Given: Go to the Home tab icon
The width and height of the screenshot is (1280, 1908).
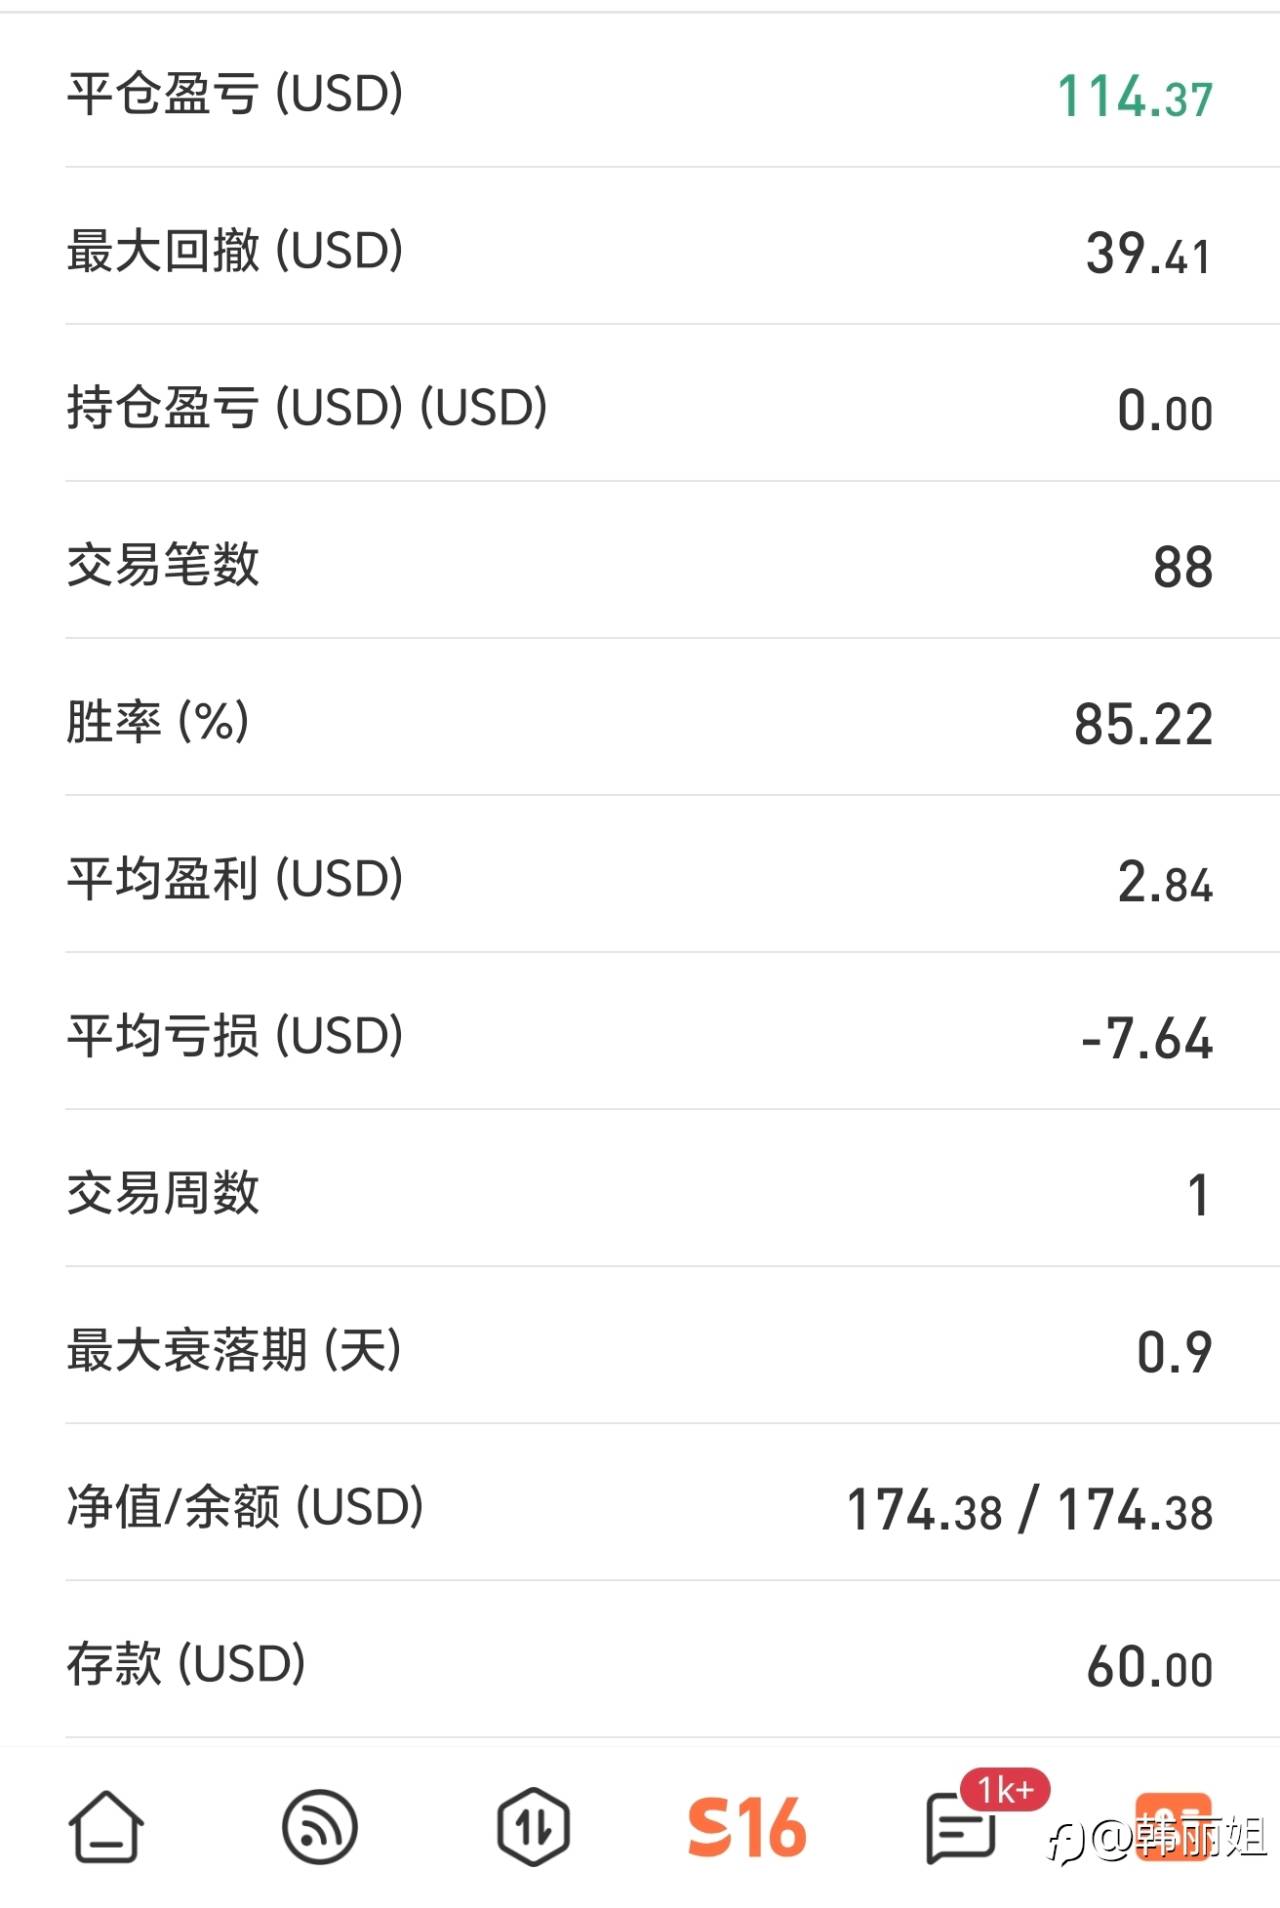Looking at the screenshot, I should (105, 1826).
